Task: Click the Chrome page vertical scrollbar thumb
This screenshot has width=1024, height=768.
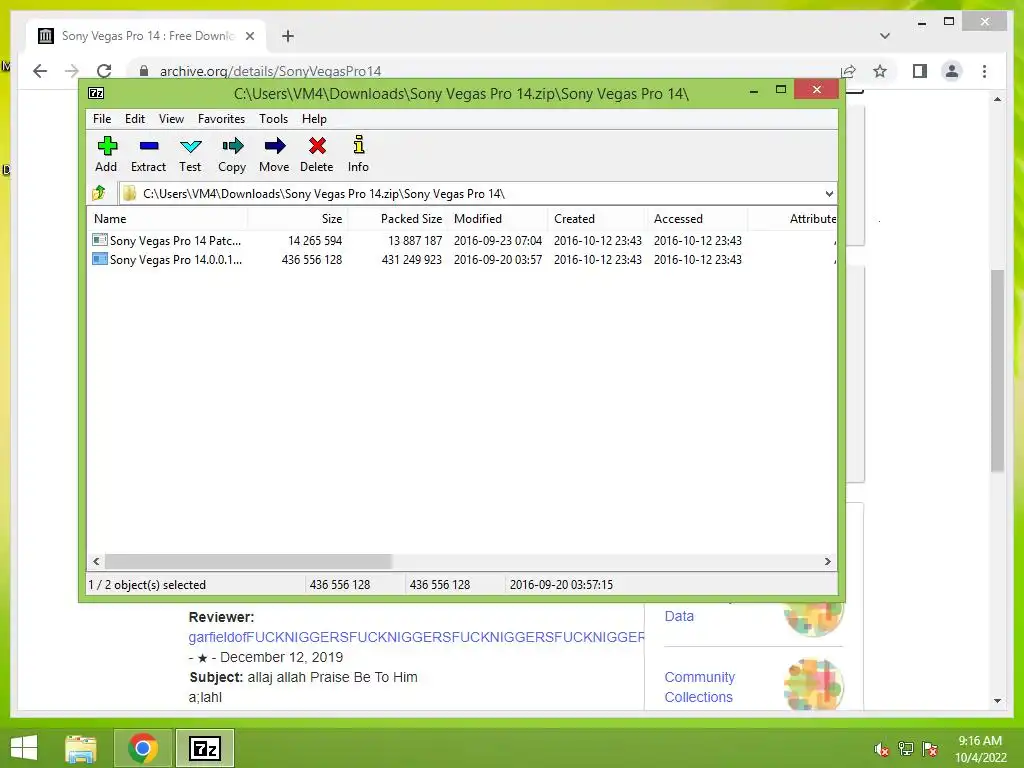Action: click(997, 370)
